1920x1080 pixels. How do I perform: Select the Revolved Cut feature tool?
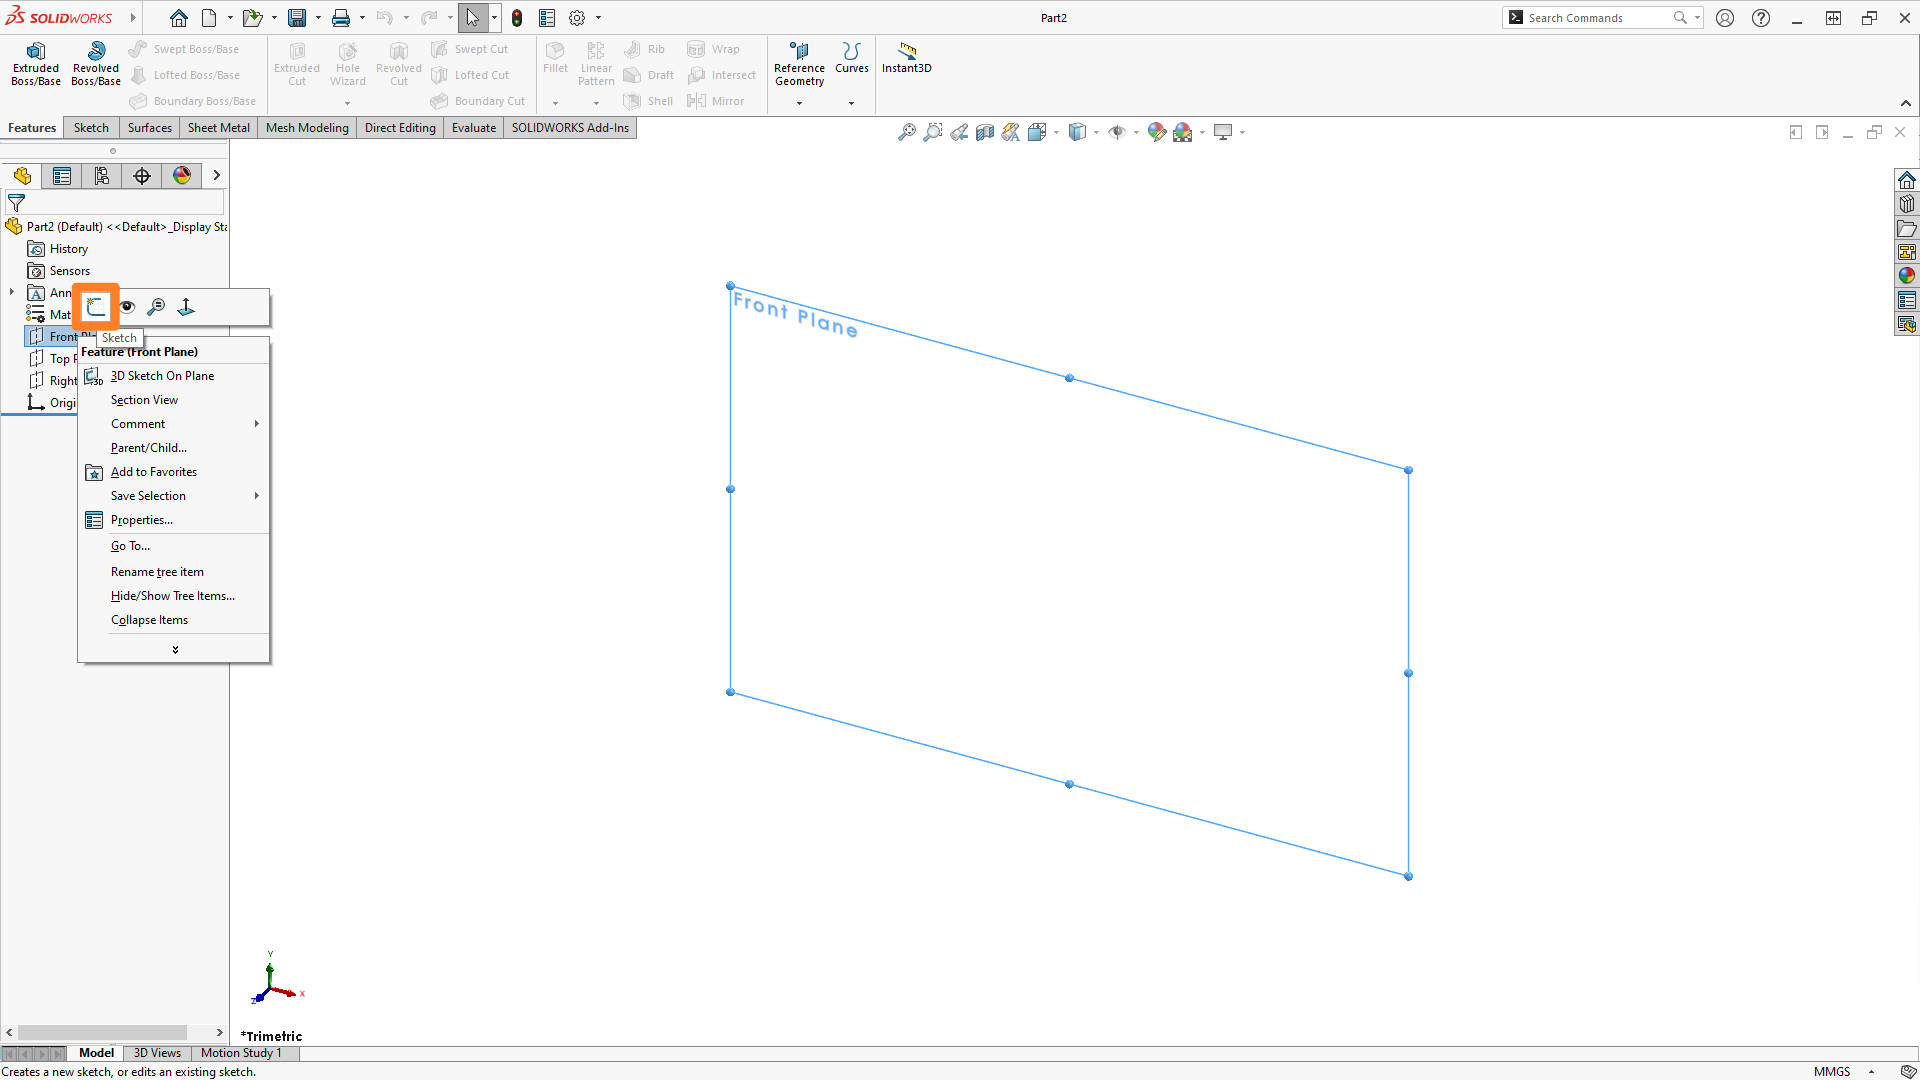(x=398, y=63)
